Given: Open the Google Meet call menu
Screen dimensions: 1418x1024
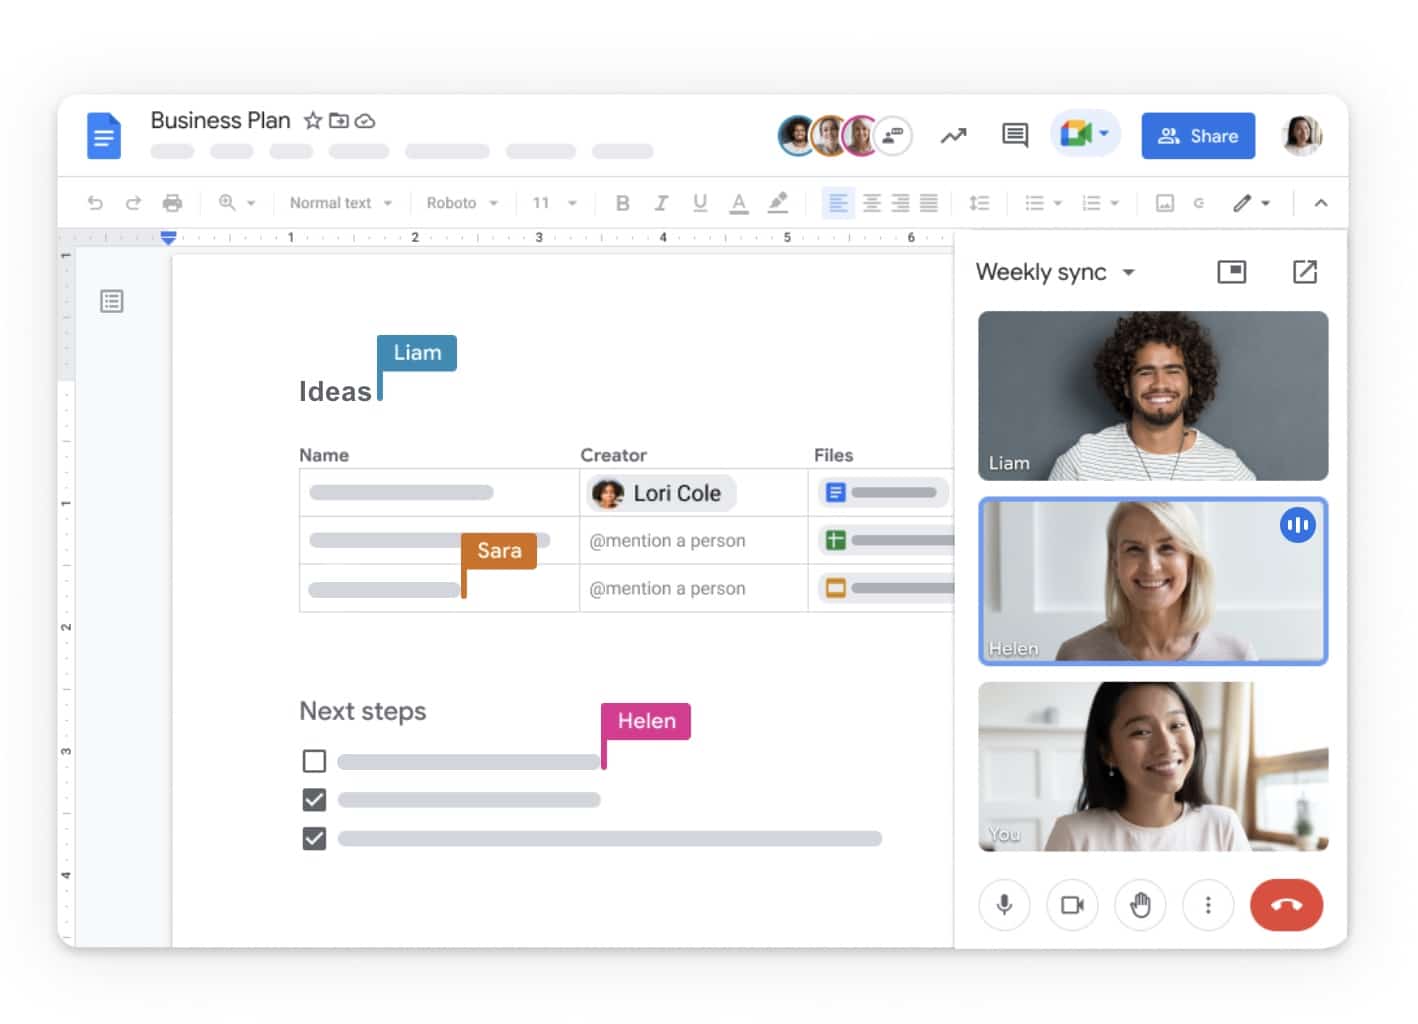Looking at the screenshot, I should pyautogui.click(x=1085, y=134).
